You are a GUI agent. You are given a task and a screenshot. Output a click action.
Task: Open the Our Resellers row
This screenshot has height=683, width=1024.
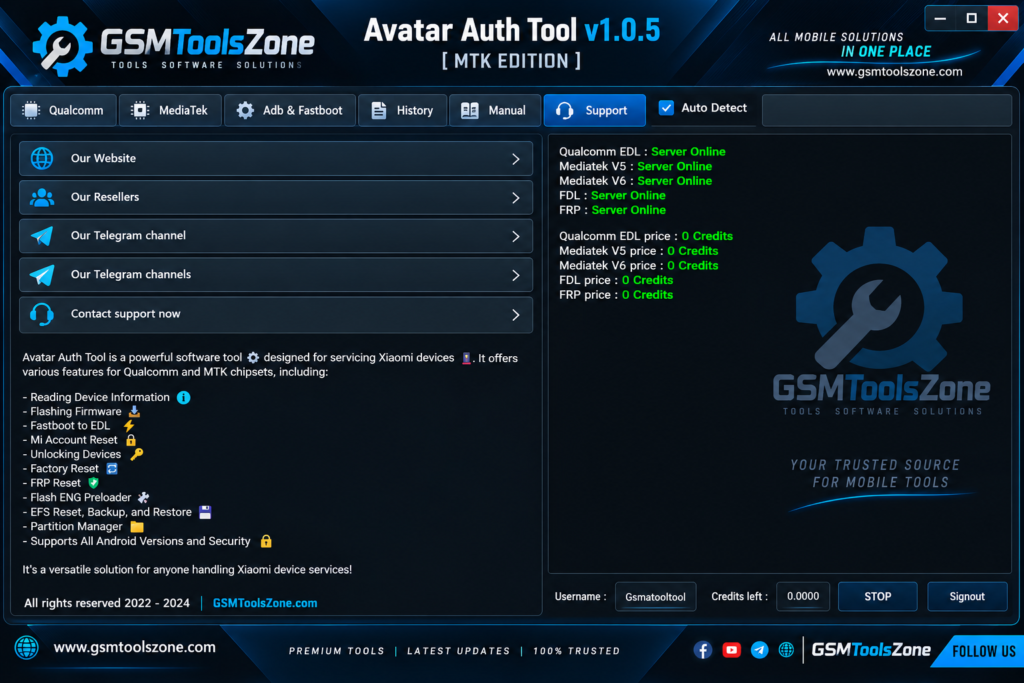pyautogui.click(x=276, y=197)
